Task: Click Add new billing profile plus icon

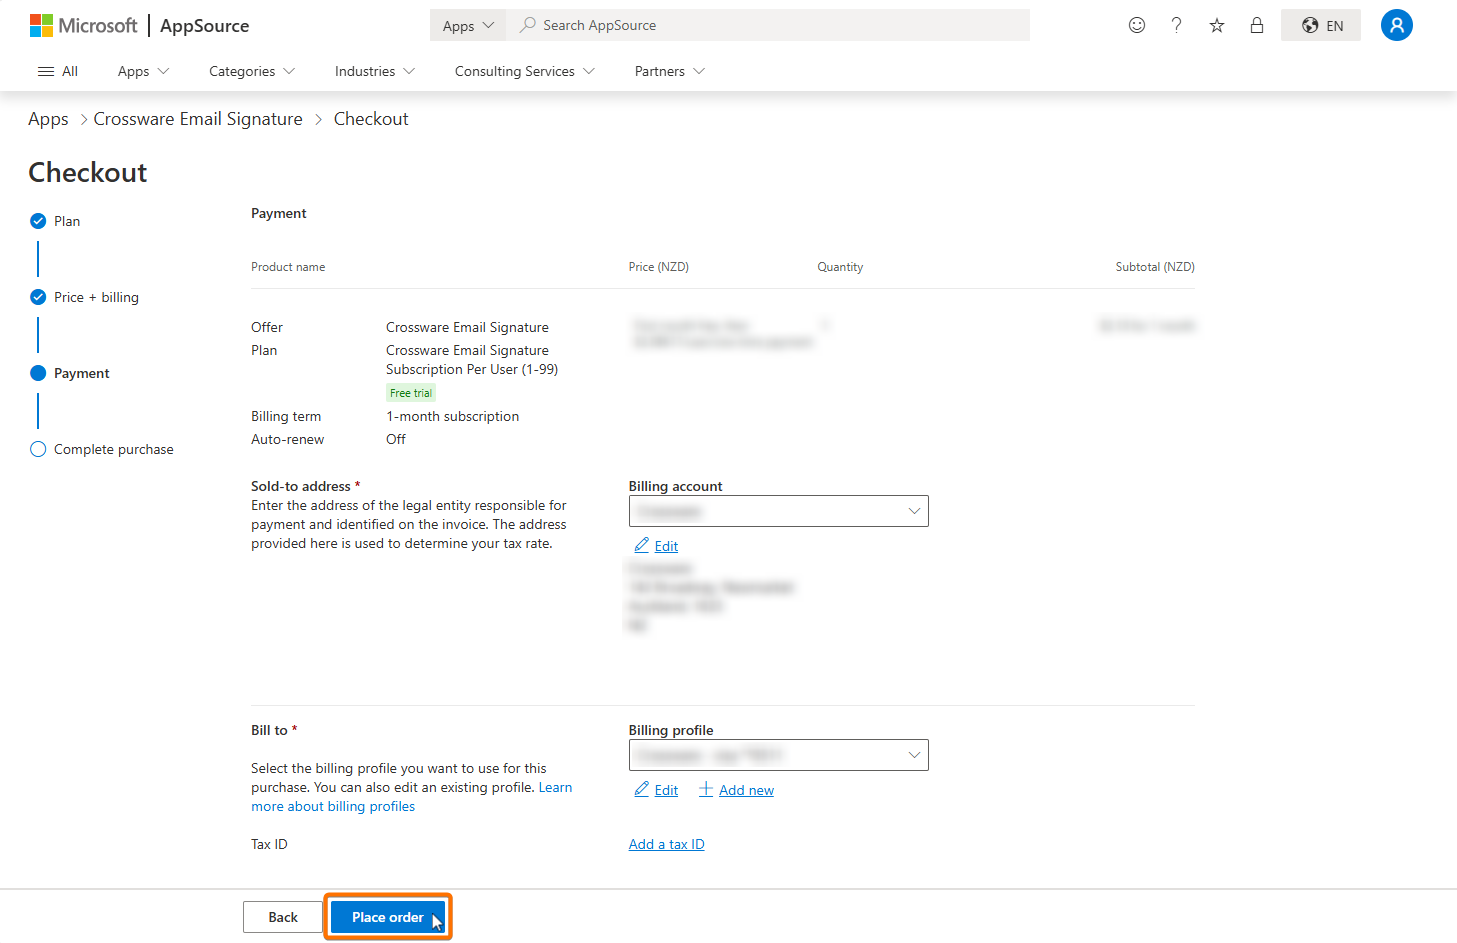Action: pyautogui.click(x=706, y=790)
